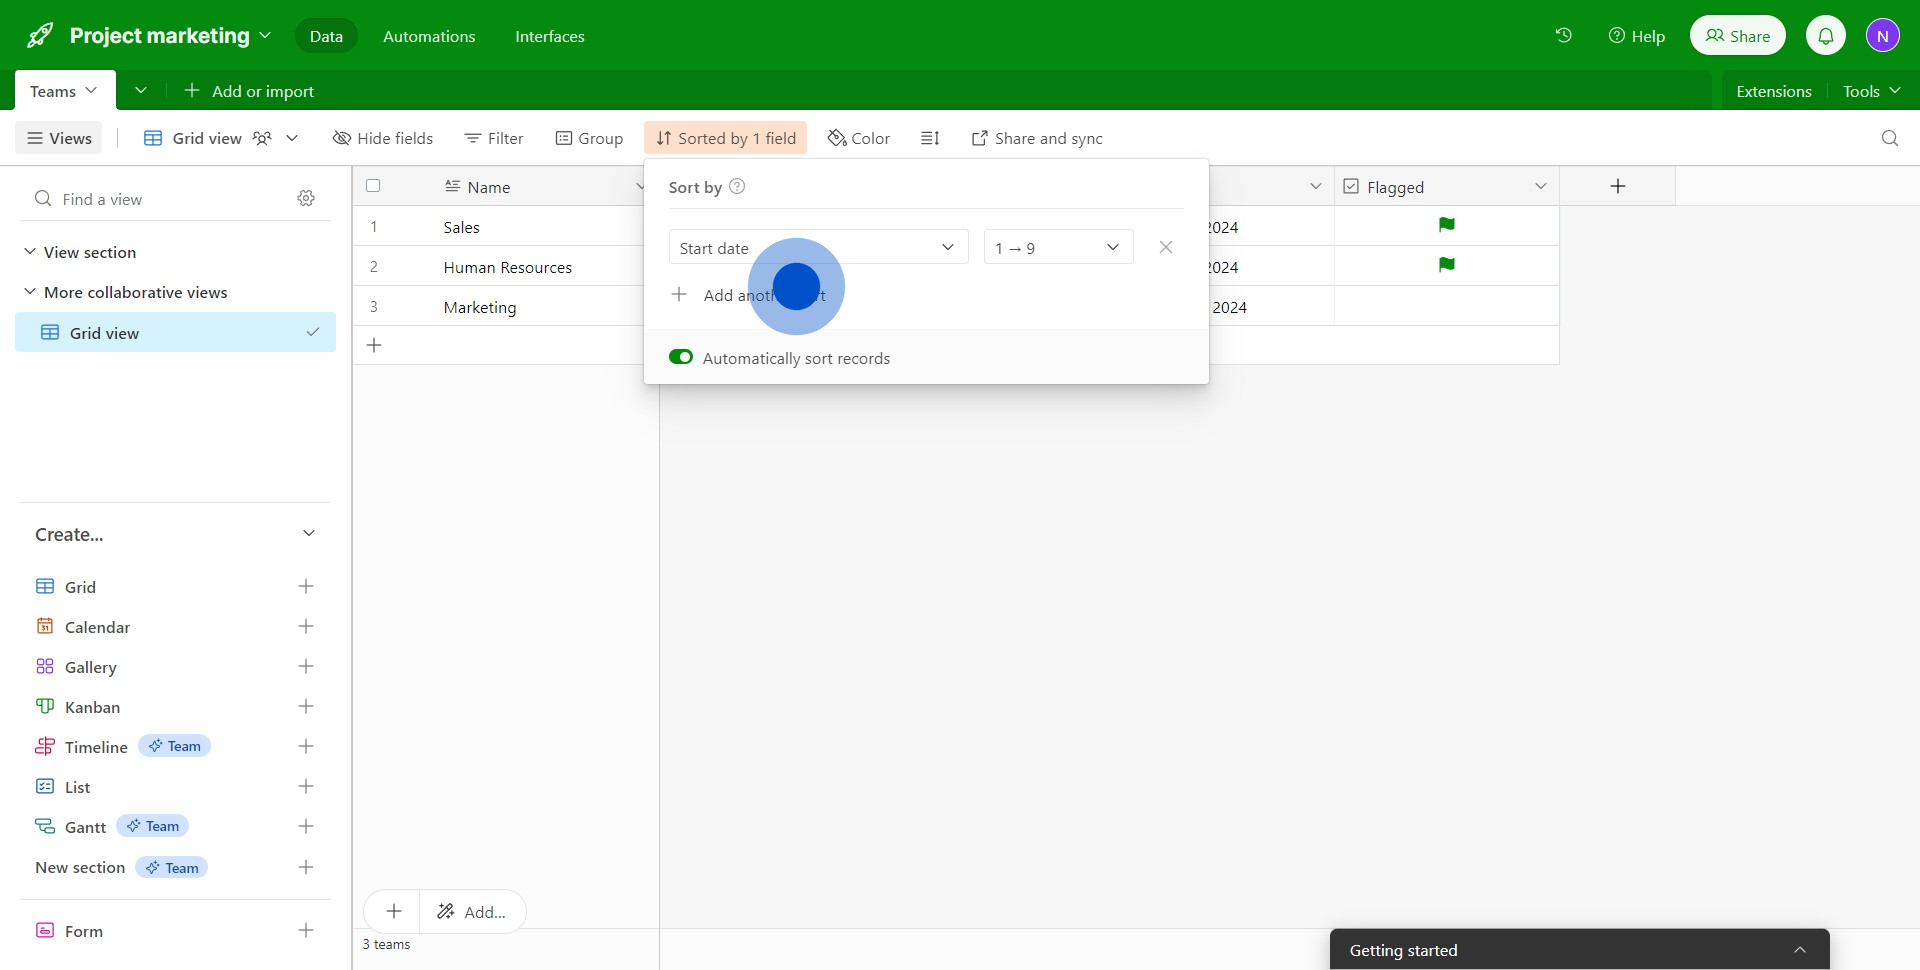This screenshot has height=970, width=1920.
Task: Click Add or import table
Action: [x=249, y=91]
